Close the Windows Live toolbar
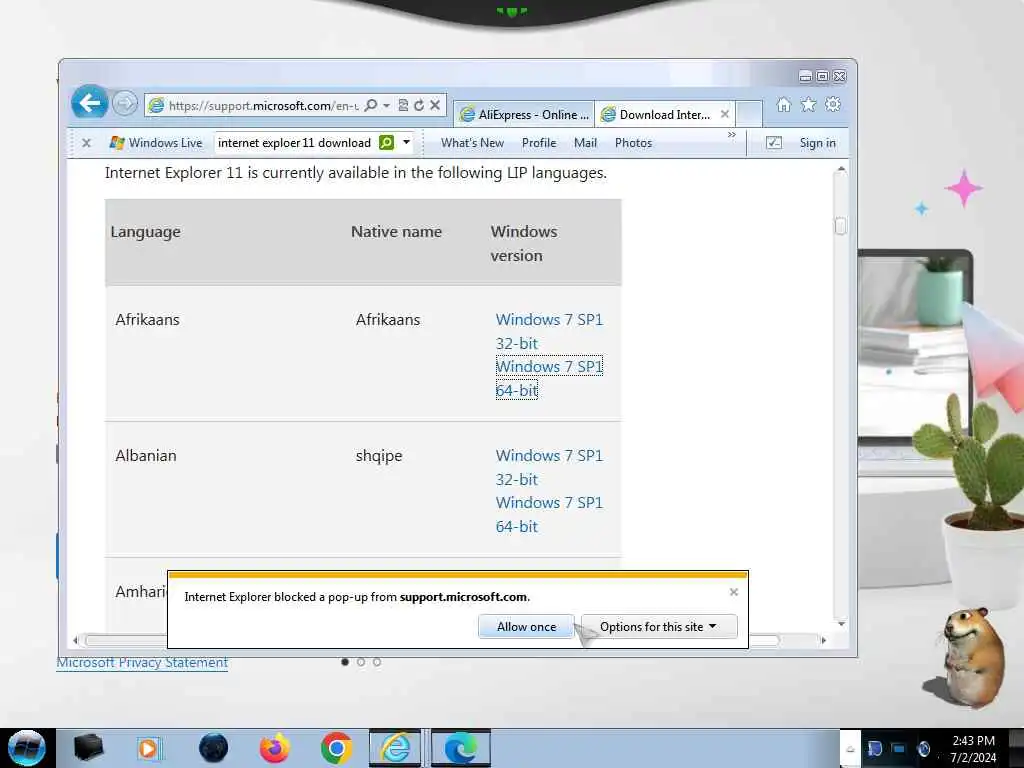1024x768 pixels. point(86,142)
